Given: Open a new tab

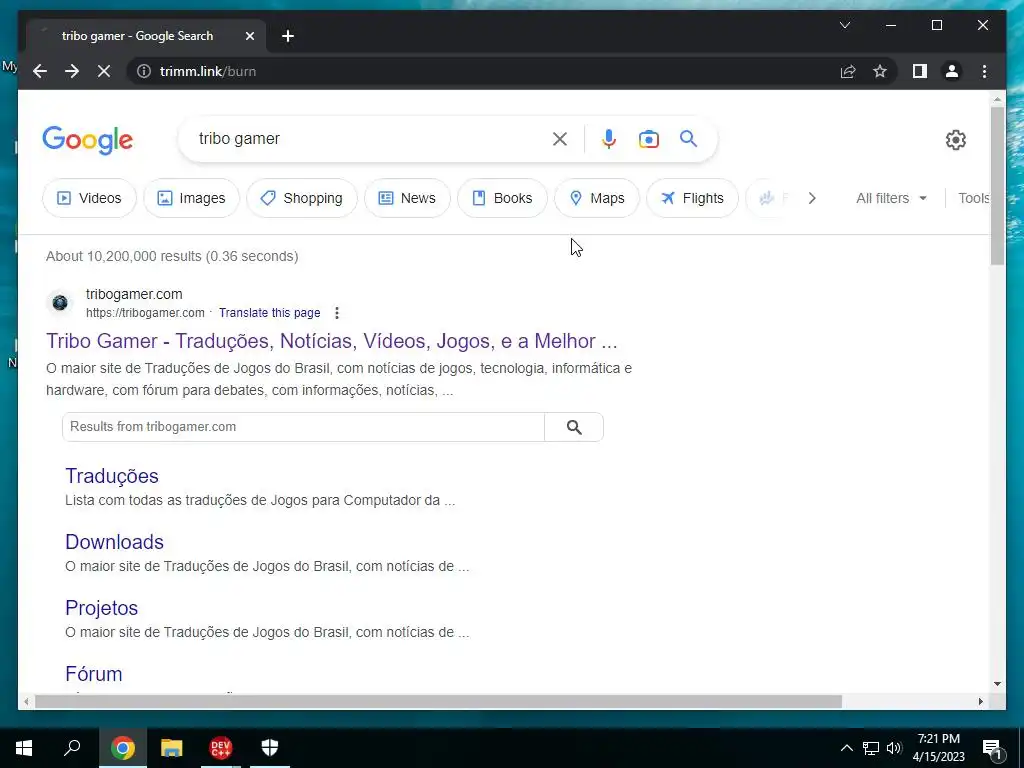Looking at the screenshot, I should pos(288,36).
